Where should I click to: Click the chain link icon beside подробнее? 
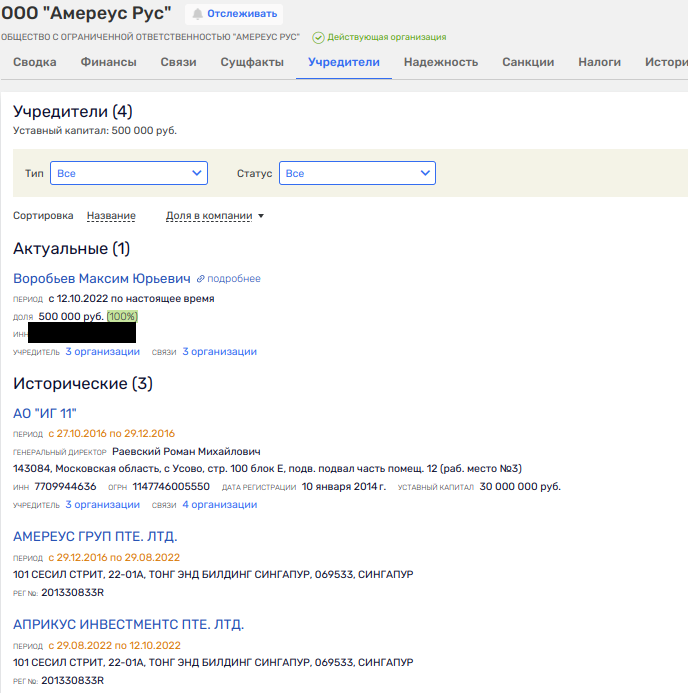tap(201, 278)
